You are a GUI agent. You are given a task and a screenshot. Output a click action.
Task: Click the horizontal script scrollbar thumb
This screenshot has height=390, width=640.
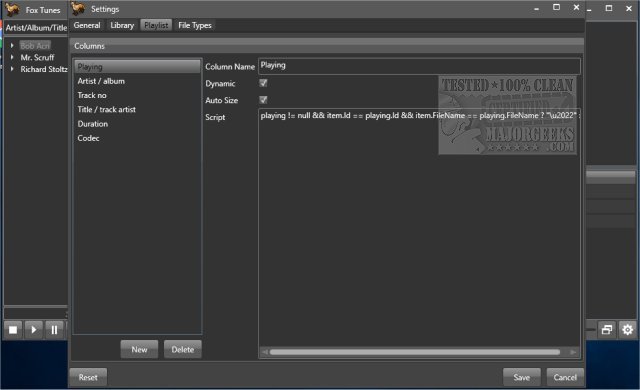click(415, 352)
